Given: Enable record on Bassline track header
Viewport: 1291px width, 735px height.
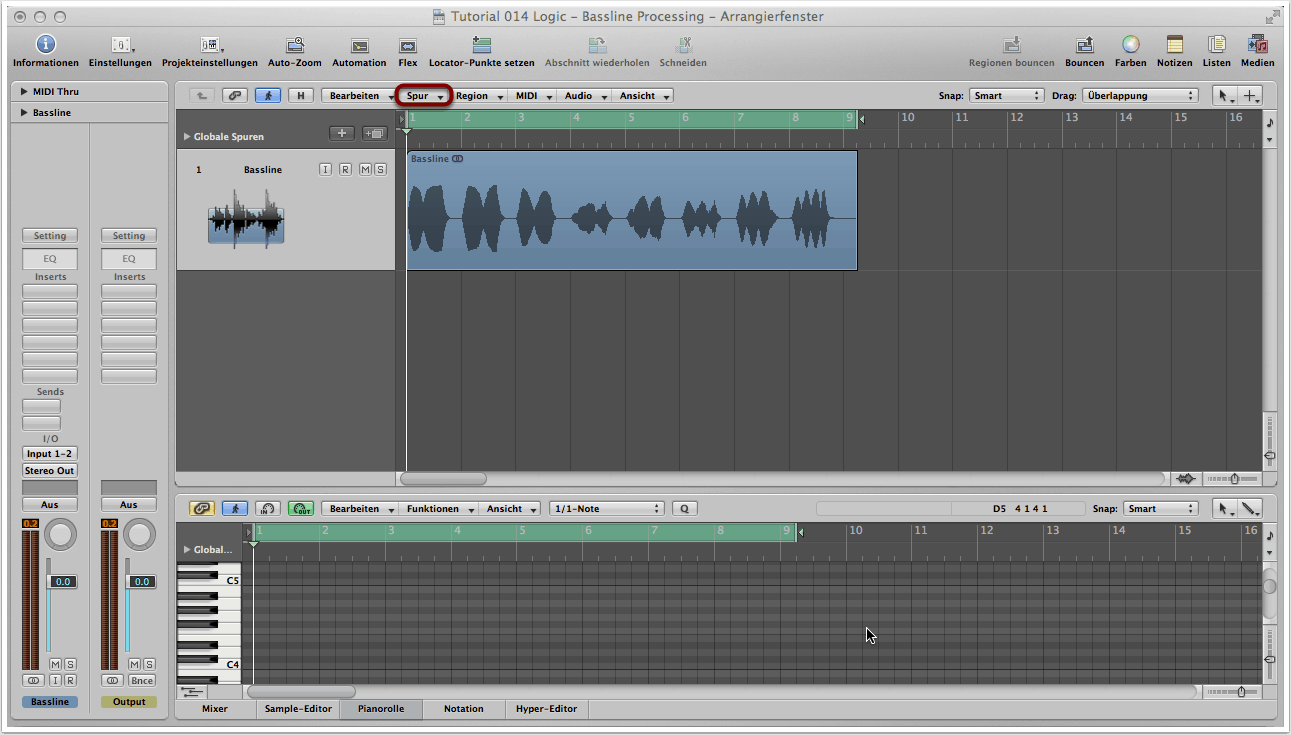Looking at the screenshot, I should (345, 170).
